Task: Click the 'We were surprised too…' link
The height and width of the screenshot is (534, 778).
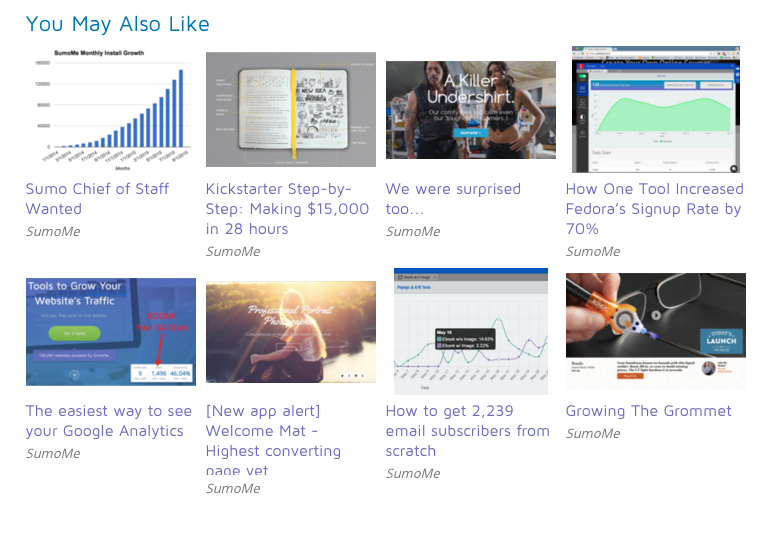Action: point(453,199)
